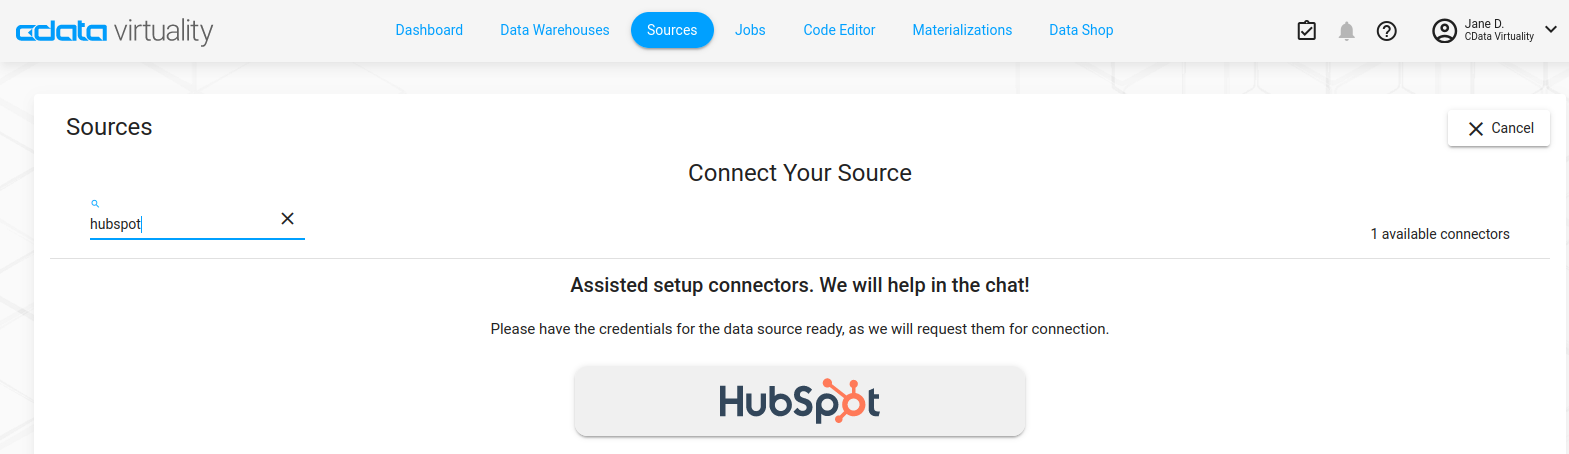Select the active Sources tab
Viewport: 1569px width, 454px height.
(x=672, y=30)
